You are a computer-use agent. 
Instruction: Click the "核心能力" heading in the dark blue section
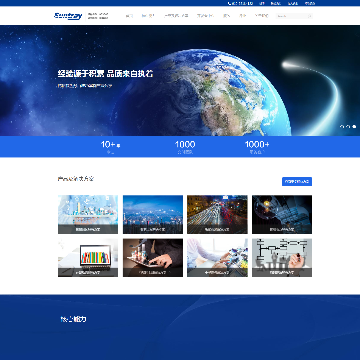(73, 319)
